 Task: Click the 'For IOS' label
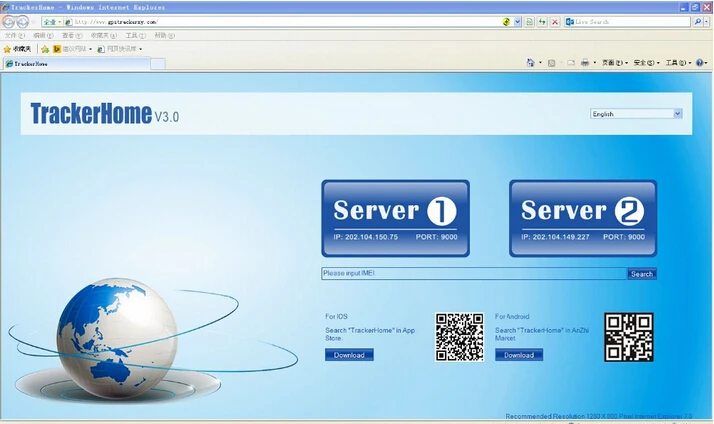(336, 316)
